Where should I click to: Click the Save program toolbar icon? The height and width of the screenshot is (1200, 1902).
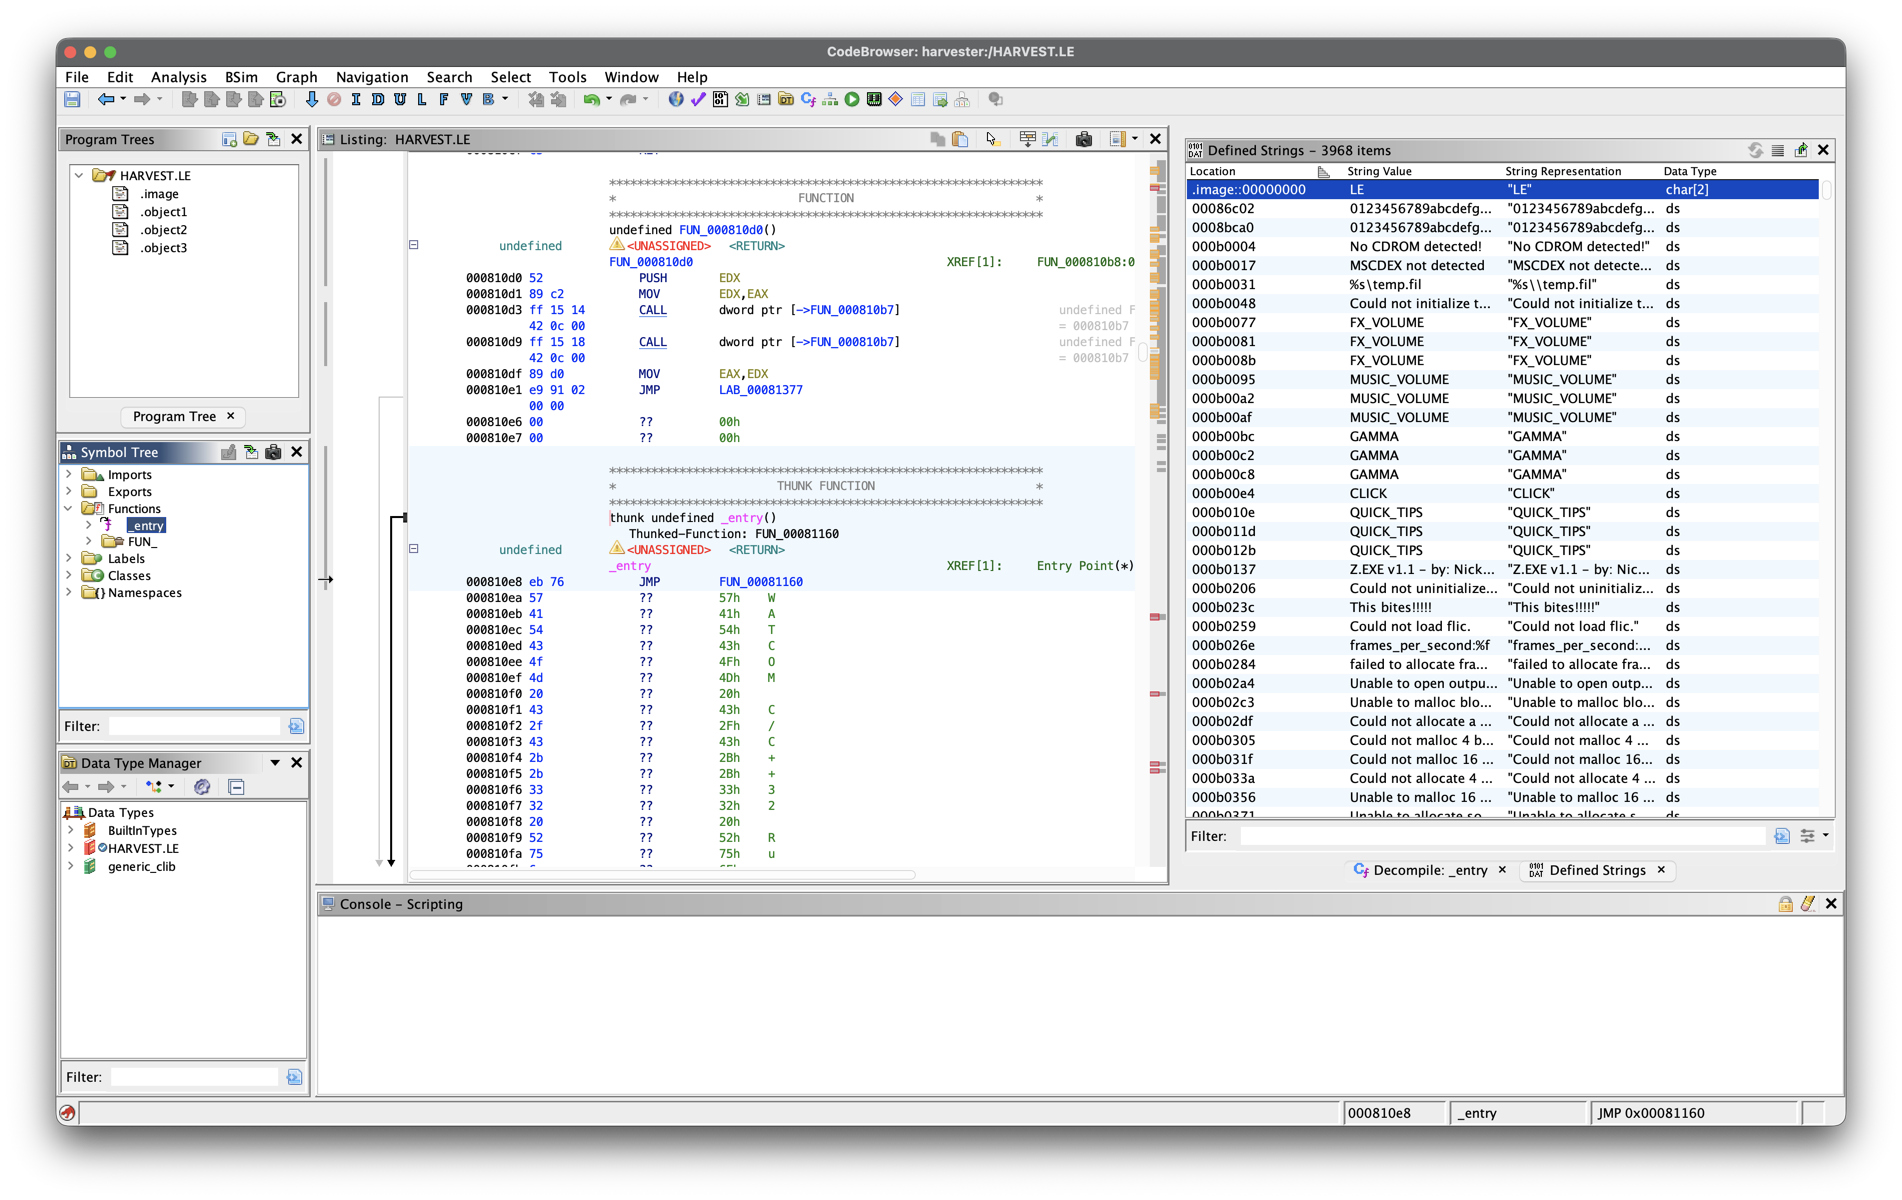(72, 100)
